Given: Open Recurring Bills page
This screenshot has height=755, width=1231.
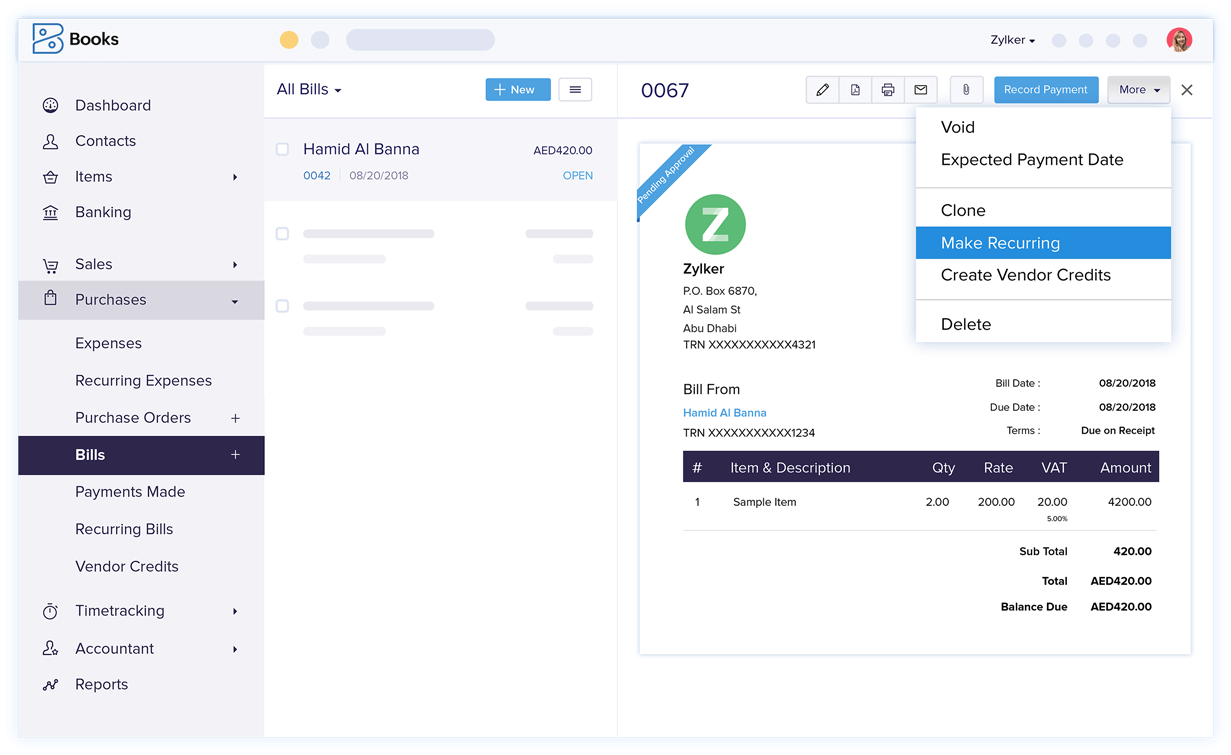Looking at the screenshot, I should (x=124, y=529).
